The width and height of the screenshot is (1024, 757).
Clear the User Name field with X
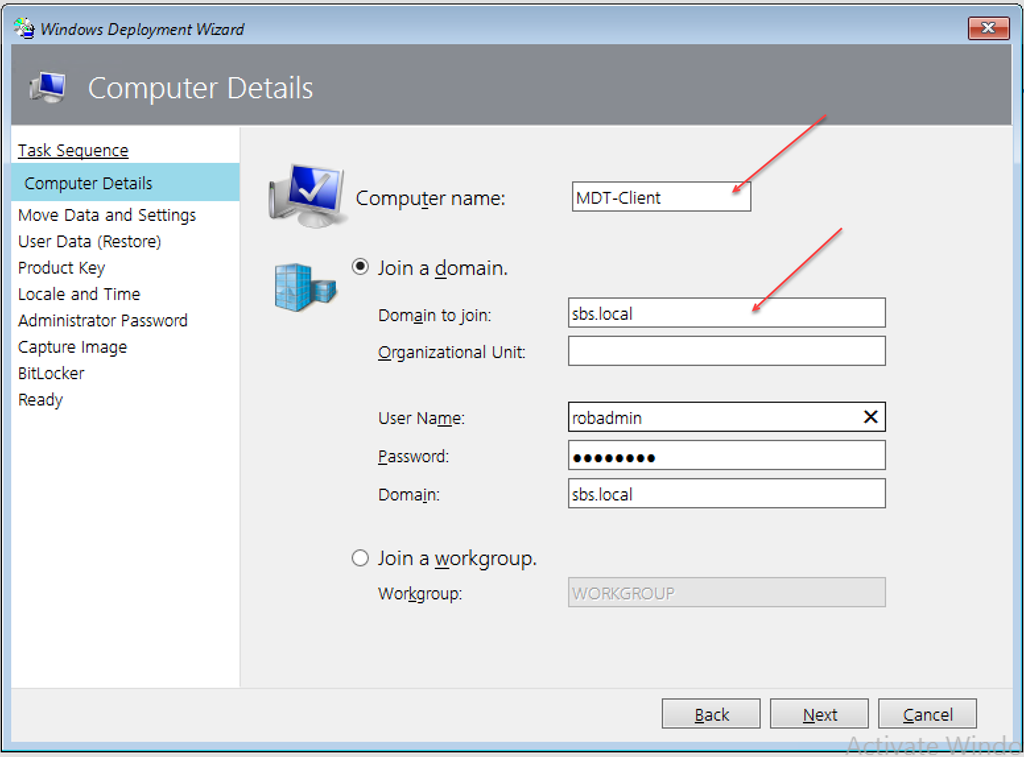[870, 418]
